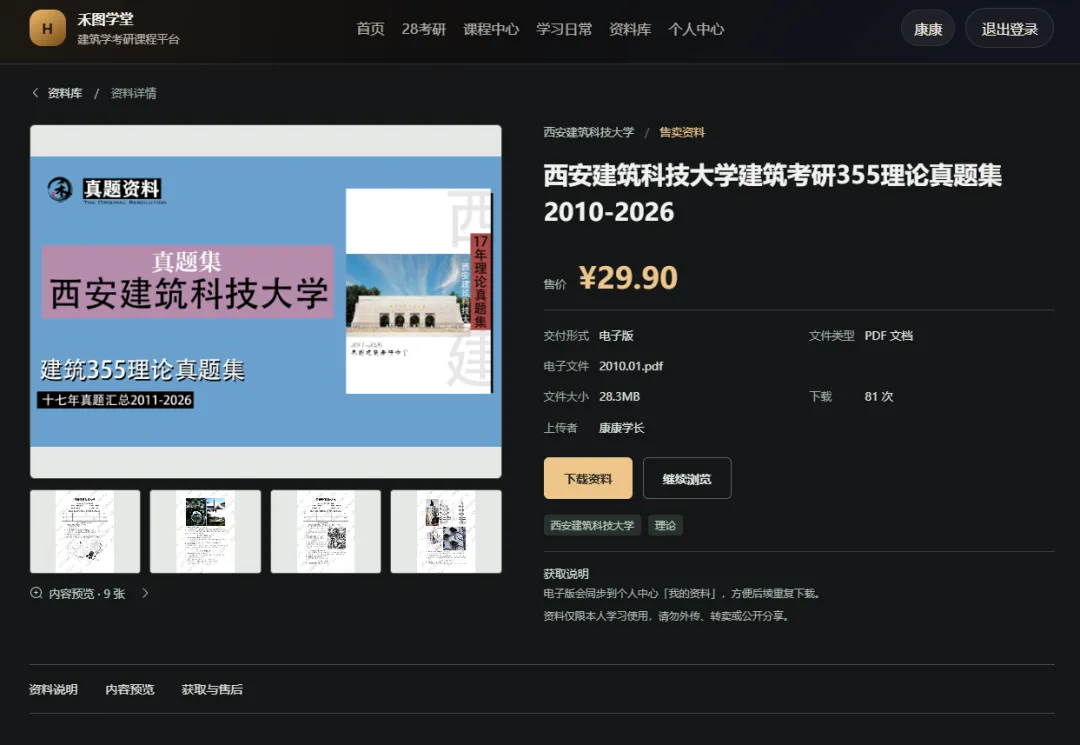Screen dimensions: 1080x745
Task: Click the 继续浏览 button
Action: click(x=687, y=479)
